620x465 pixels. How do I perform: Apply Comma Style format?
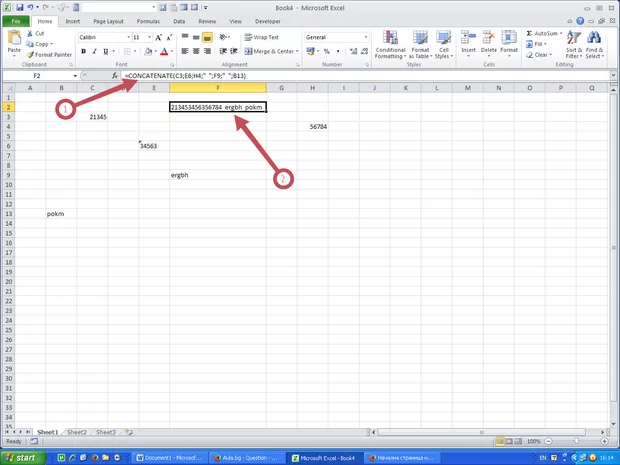(338, 51)
